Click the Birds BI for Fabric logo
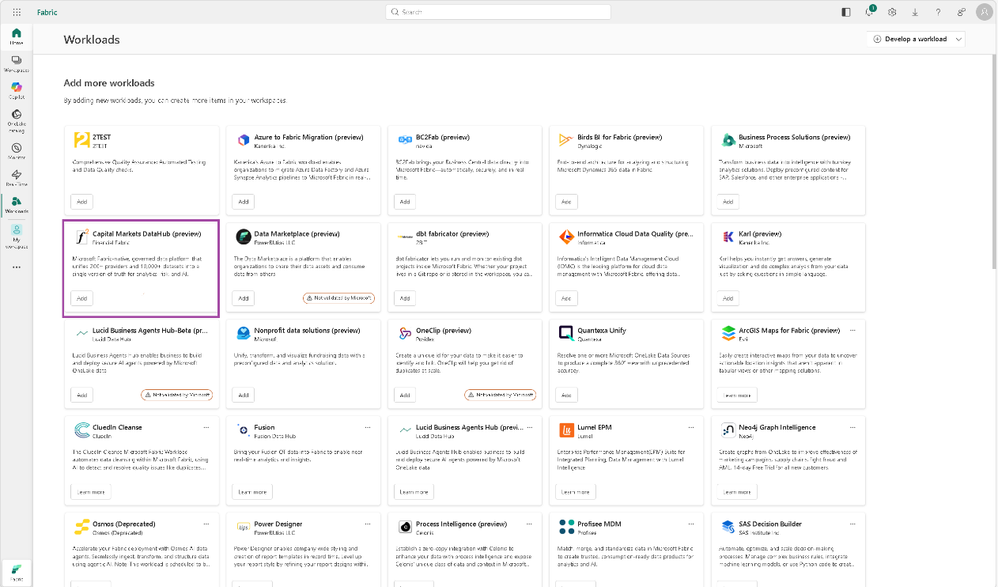 pyautogui.click(x=566, y=140)
